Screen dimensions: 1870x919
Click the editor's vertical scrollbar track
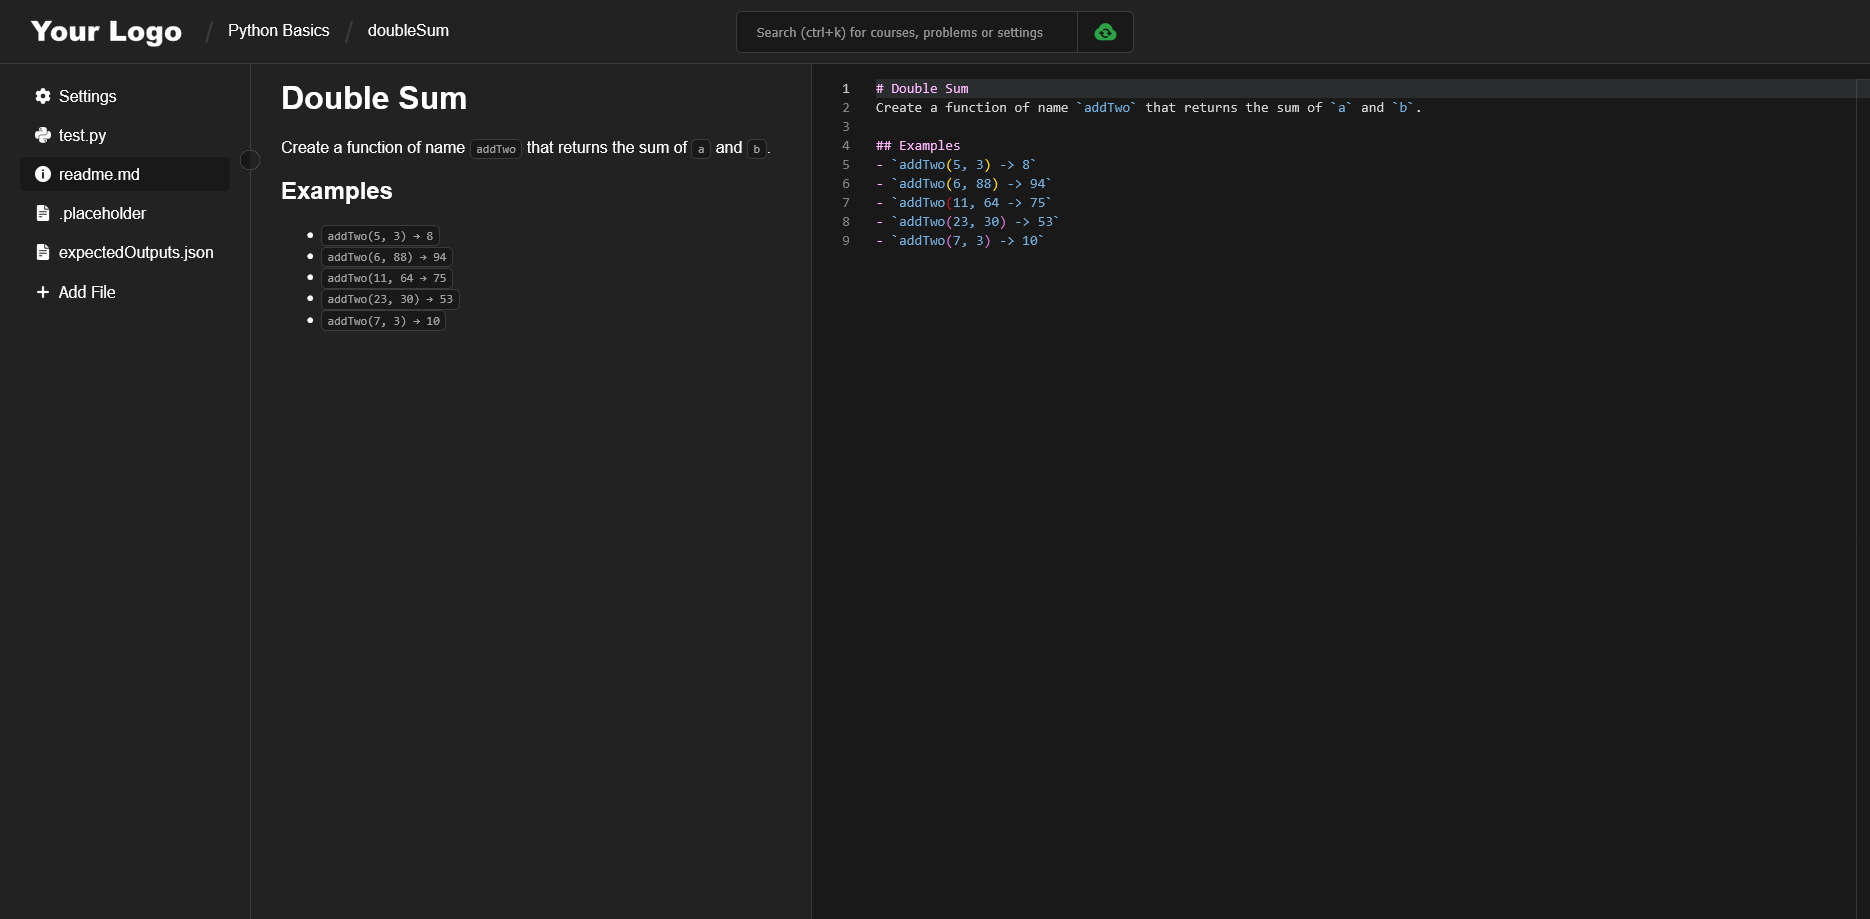(1862, 500)
